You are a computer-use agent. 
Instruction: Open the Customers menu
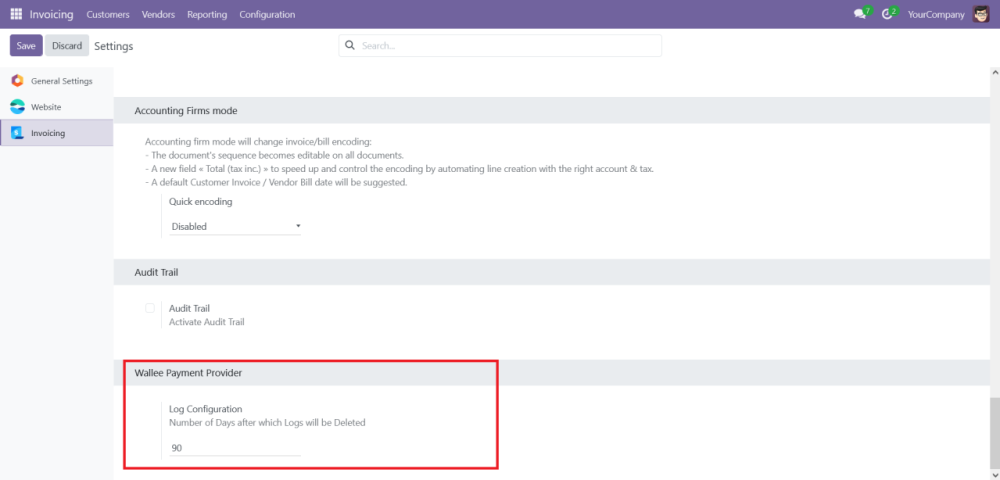pos(108,14)
